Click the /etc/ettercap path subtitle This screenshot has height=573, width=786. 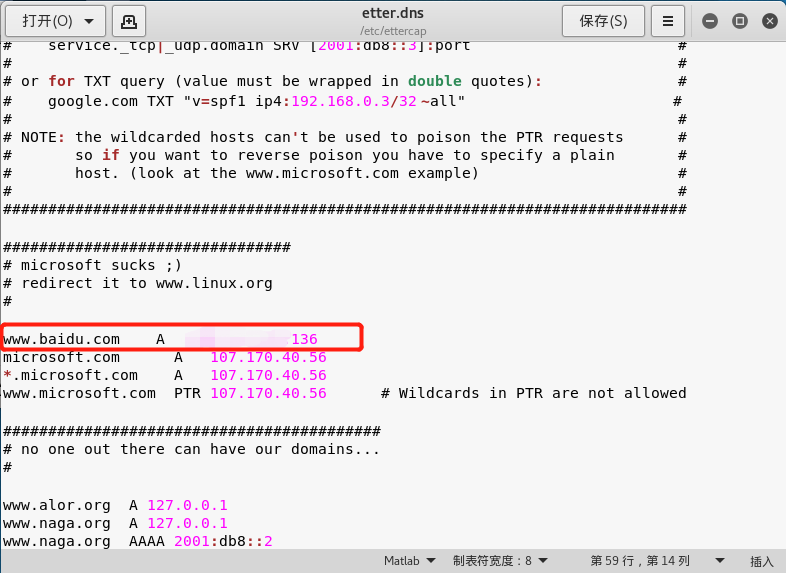coord(393,31)
